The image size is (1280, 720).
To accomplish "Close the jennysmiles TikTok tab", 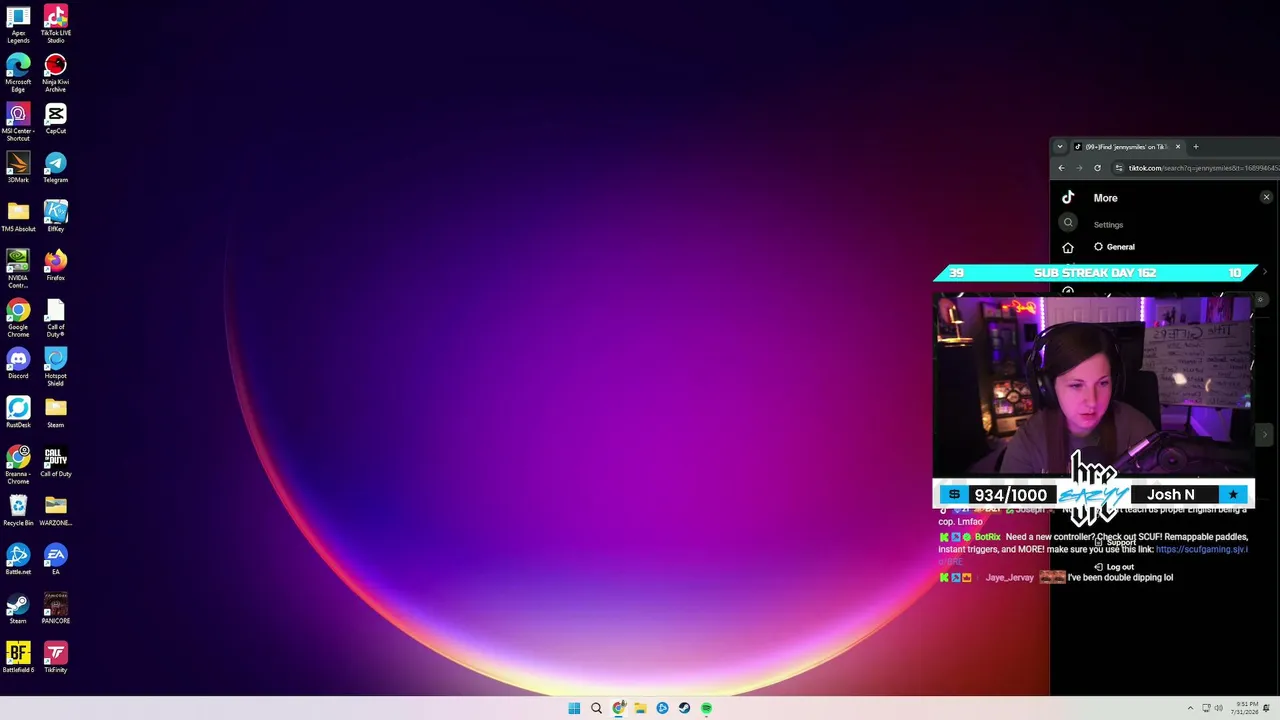I will pyautogui.click(x=1177, y=147).
